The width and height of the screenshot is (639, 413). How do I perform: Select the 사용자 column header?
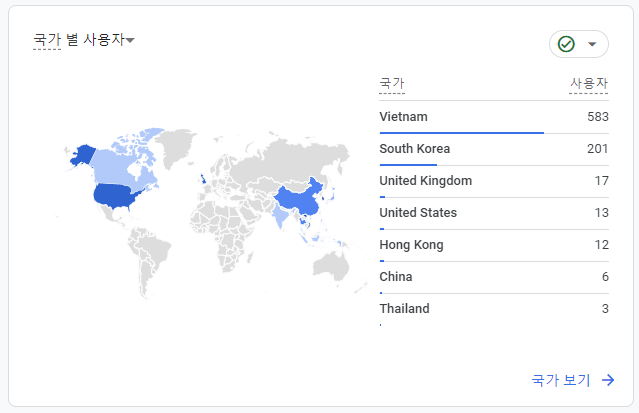coord(589,84)
